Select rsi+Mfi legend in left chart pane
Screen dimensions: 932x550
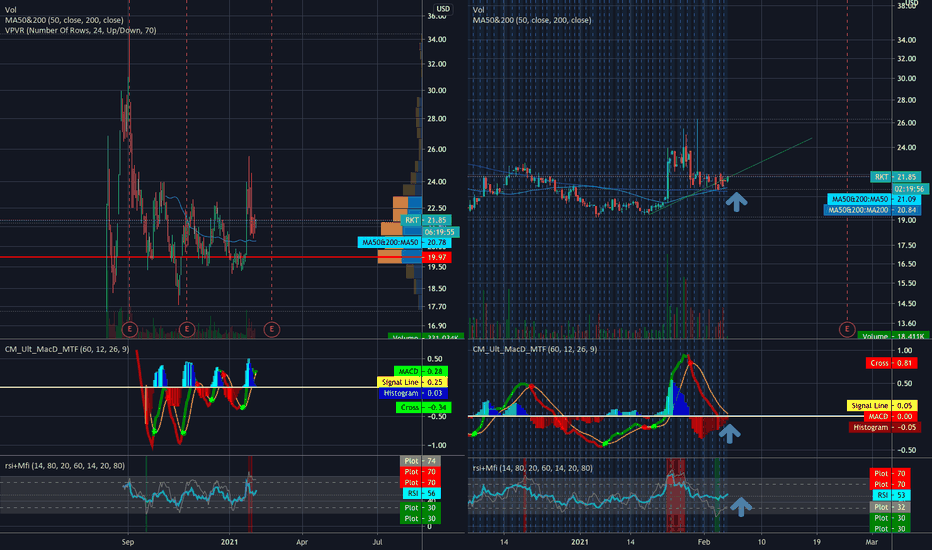[65, 466]
